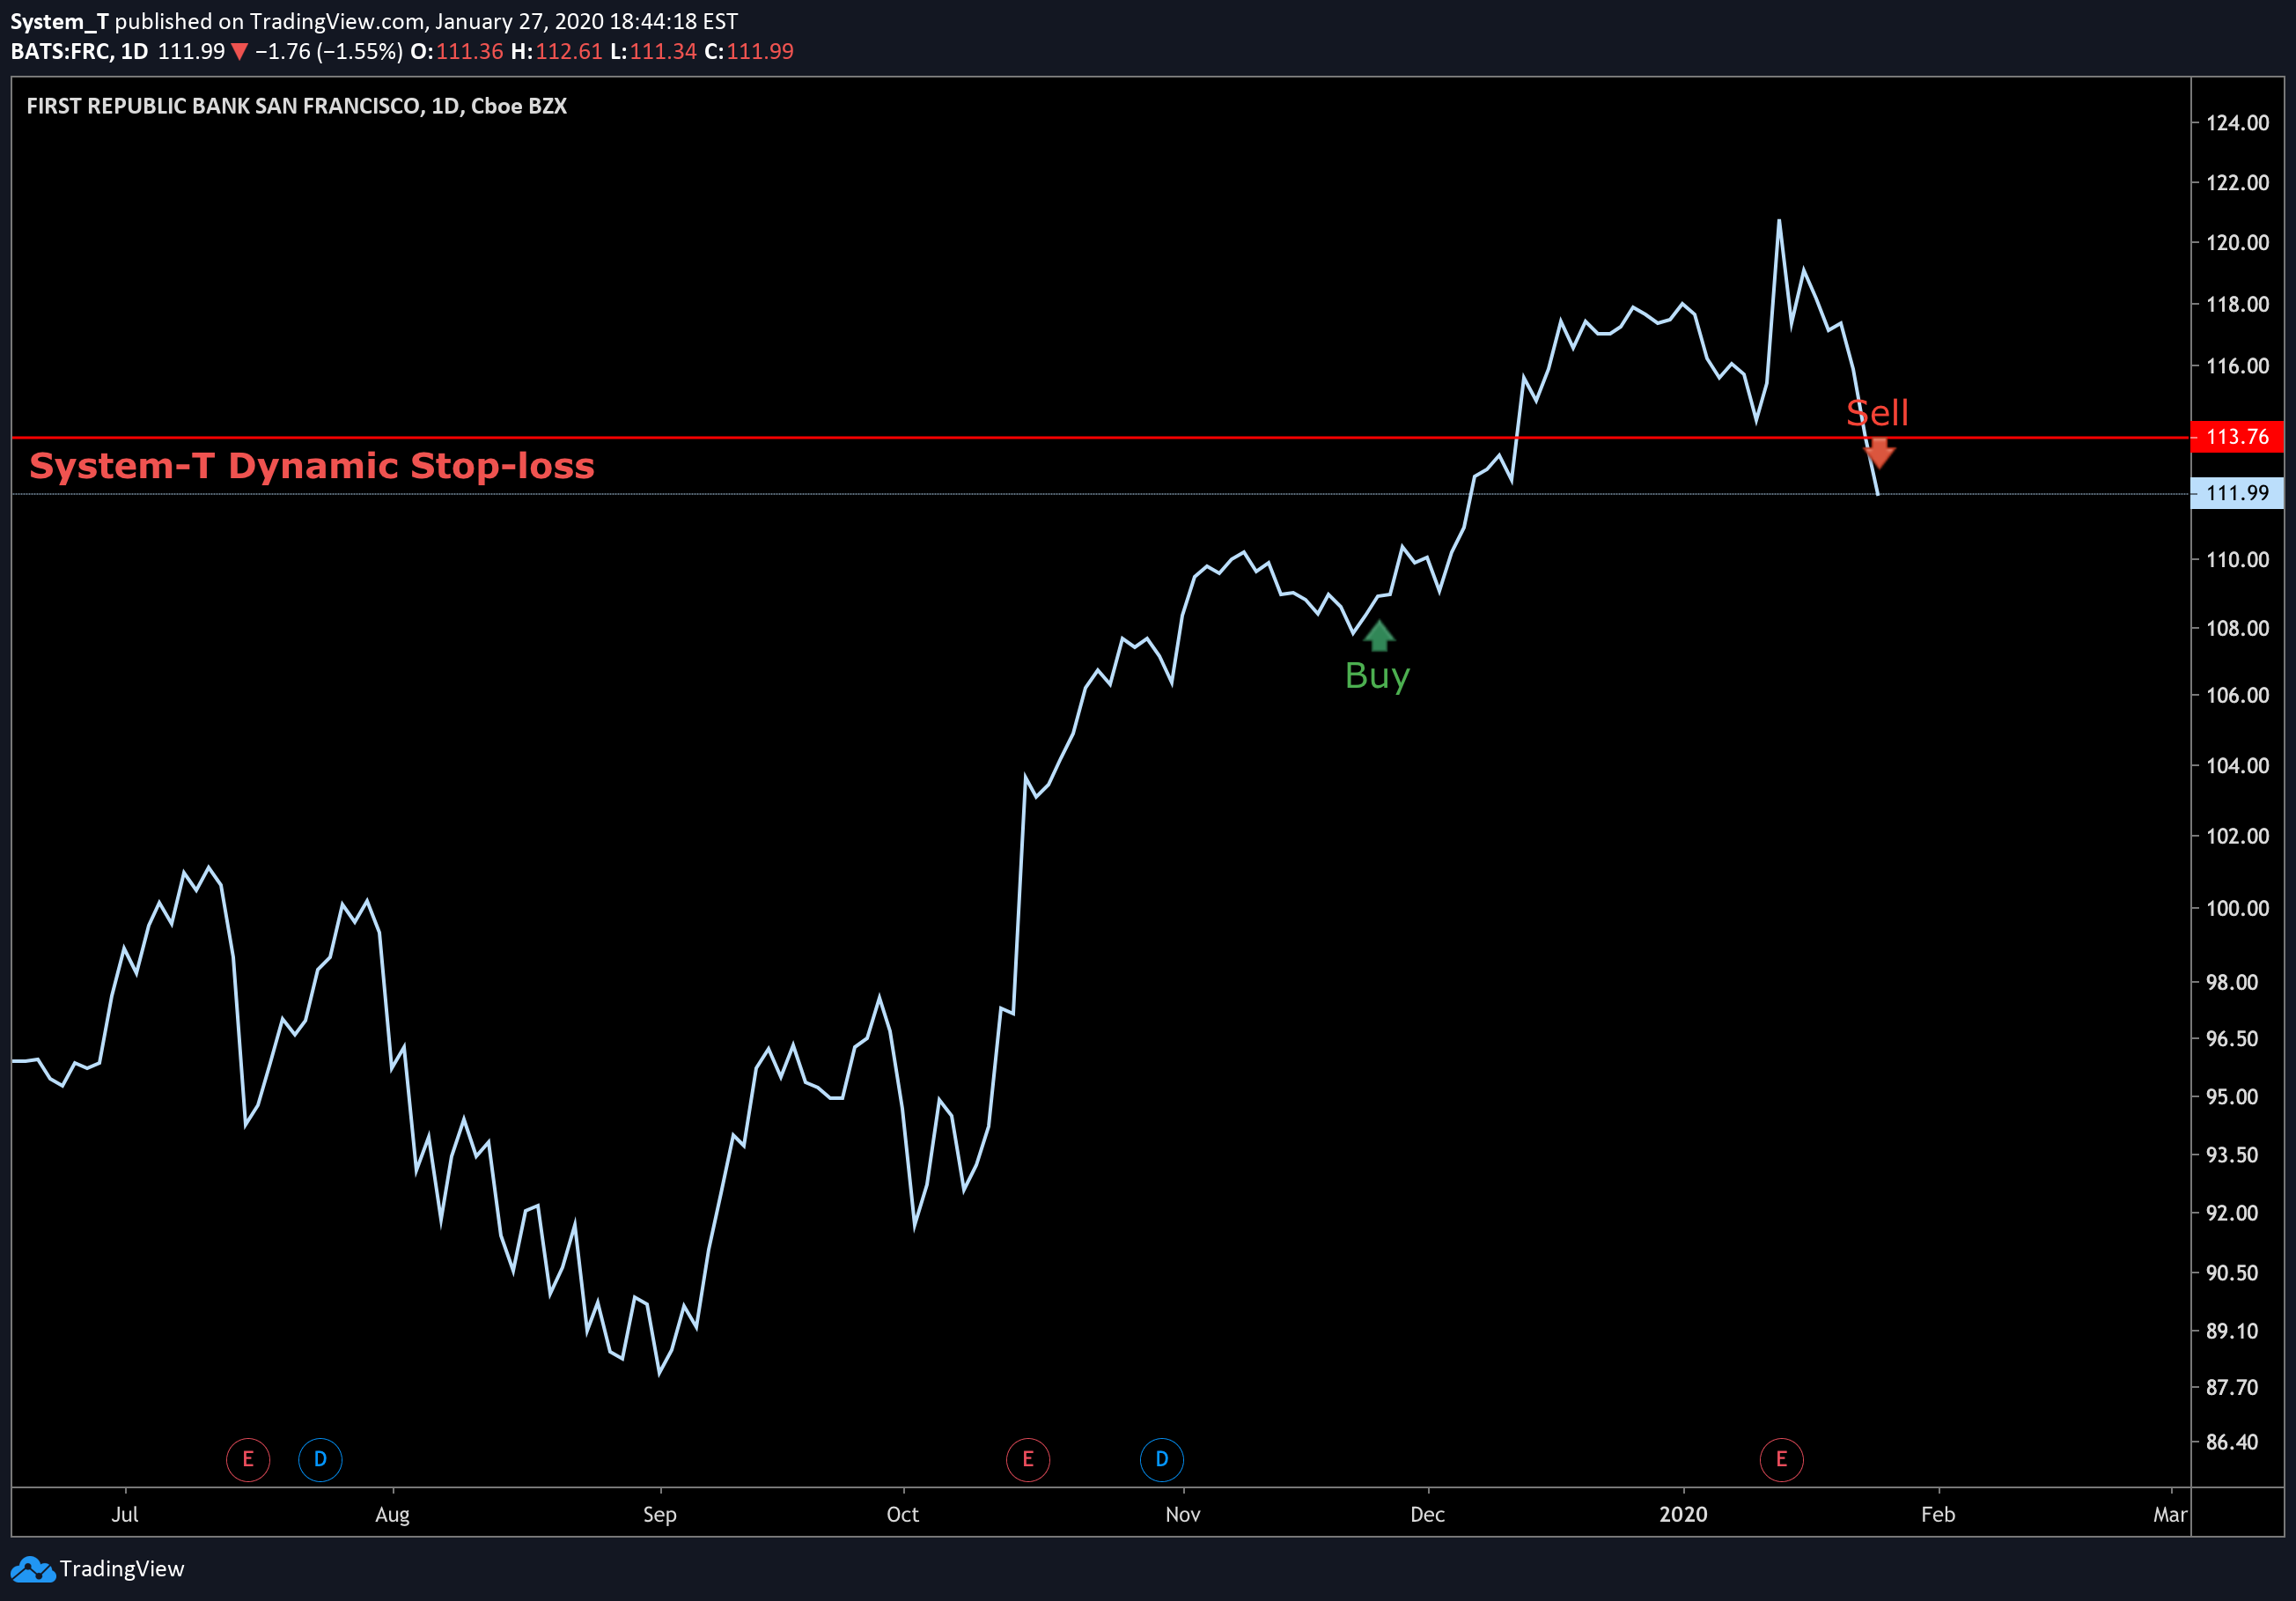Click the 108.00 price axis label
This screenshot has height=1601, width=2296.
(x=2237, y=629)
